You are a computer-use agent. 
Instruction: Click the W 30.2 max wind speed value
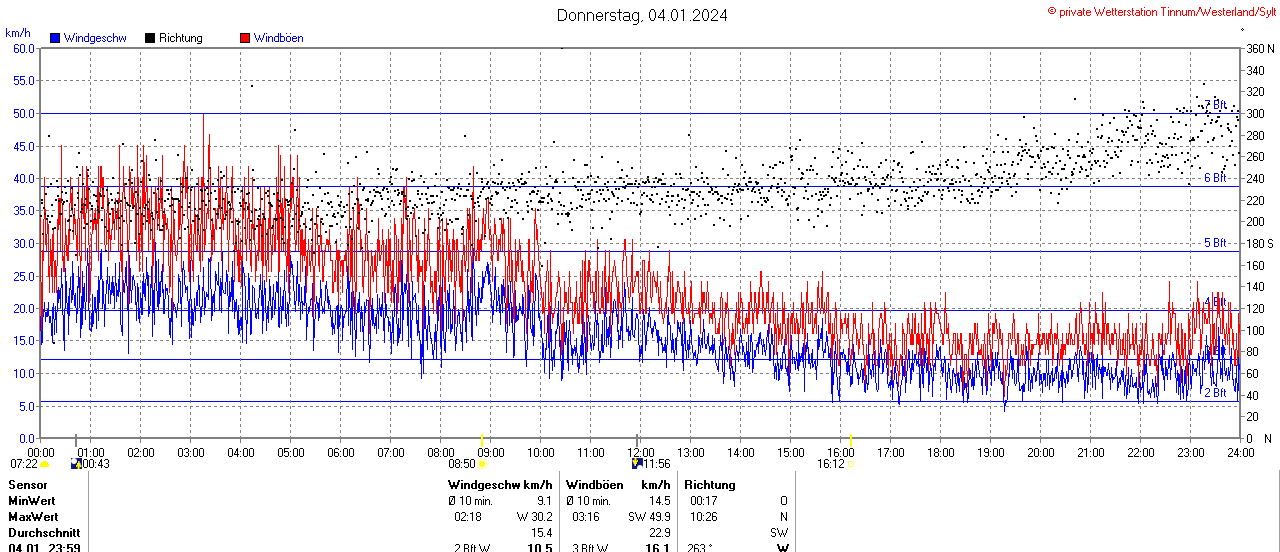coord(535,517)
